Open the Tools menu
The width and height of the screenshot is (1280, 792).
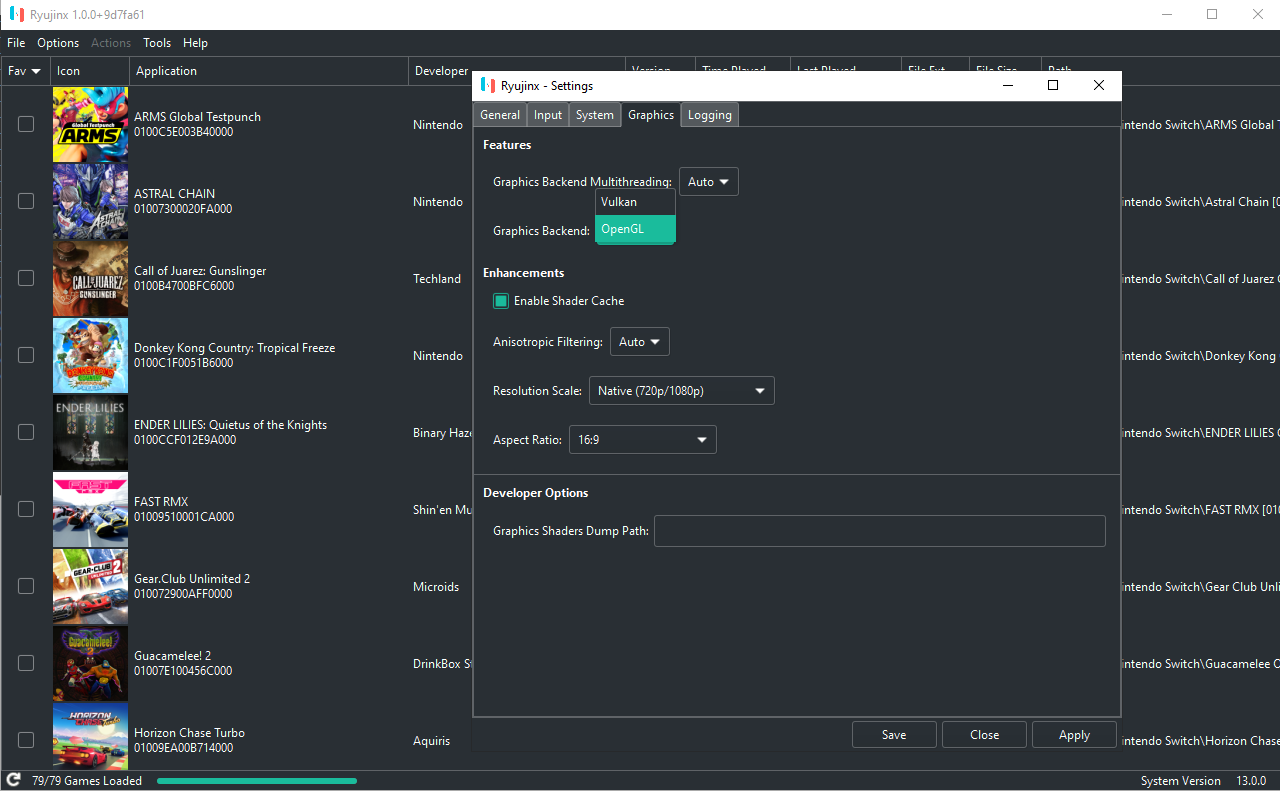pyautogui.click(x=157, y=43)
